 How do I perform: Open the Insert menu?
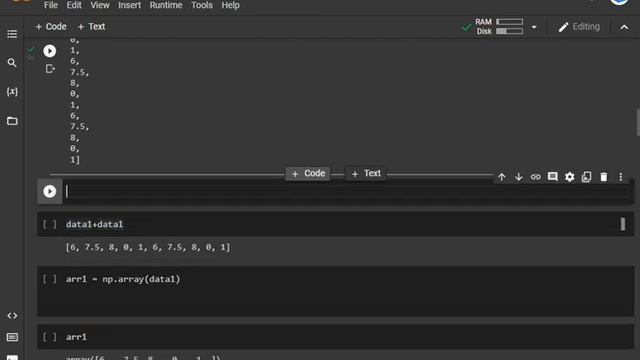129,5
